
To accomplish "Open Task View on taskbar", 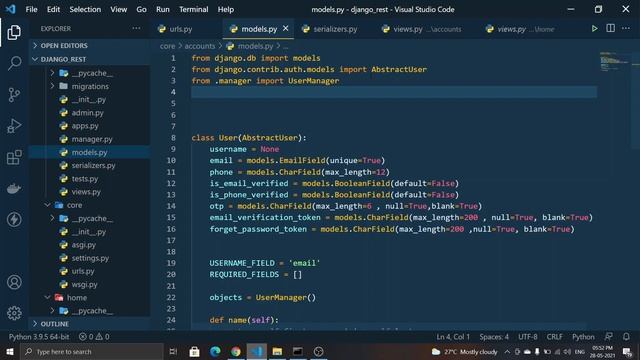I will (x=173, y=351).
